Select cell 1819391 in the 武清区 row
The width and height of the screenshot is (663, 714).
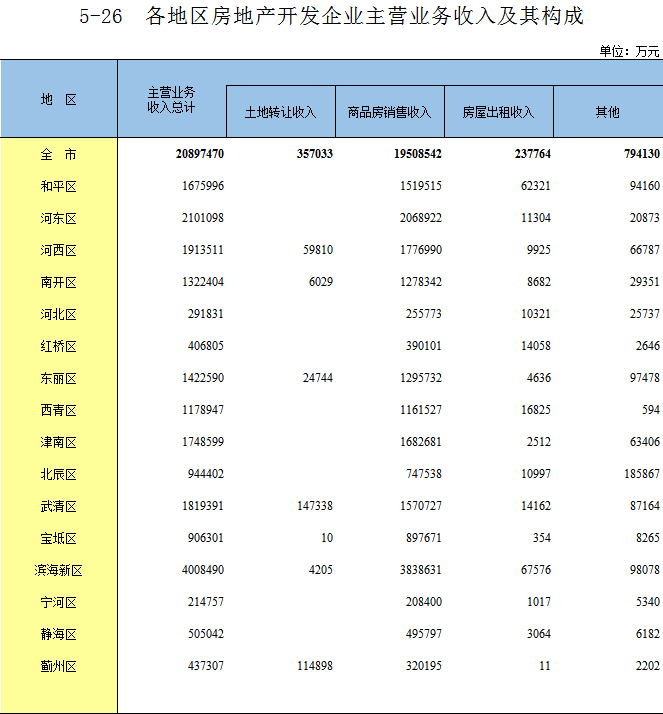(203, 506)
